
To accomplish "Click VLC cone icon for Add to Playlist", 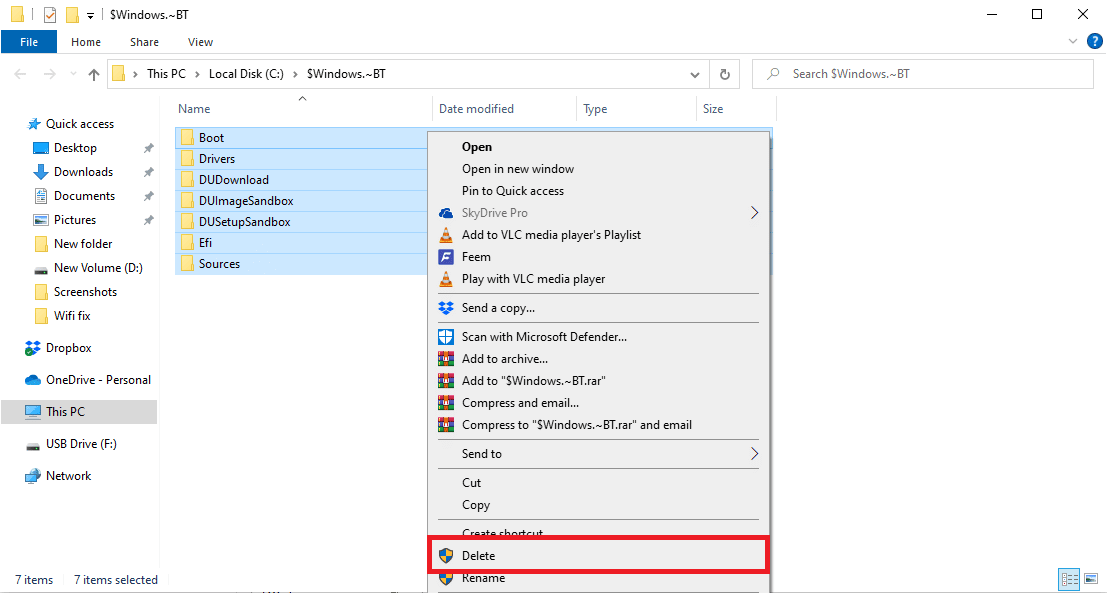I will [446, 235].
